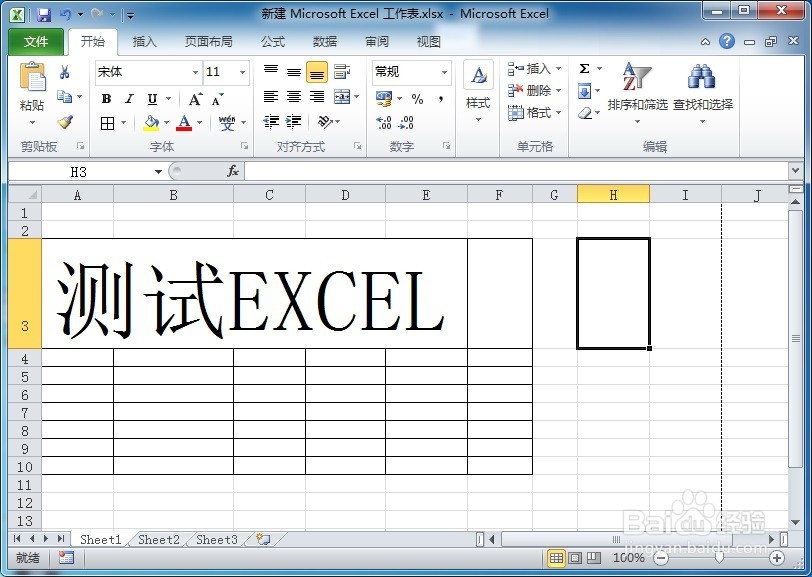The width and height of the screenshot is (812, 577).
Task: Switch to Sheet2 worksheet
Action: (x=158, y=539)
